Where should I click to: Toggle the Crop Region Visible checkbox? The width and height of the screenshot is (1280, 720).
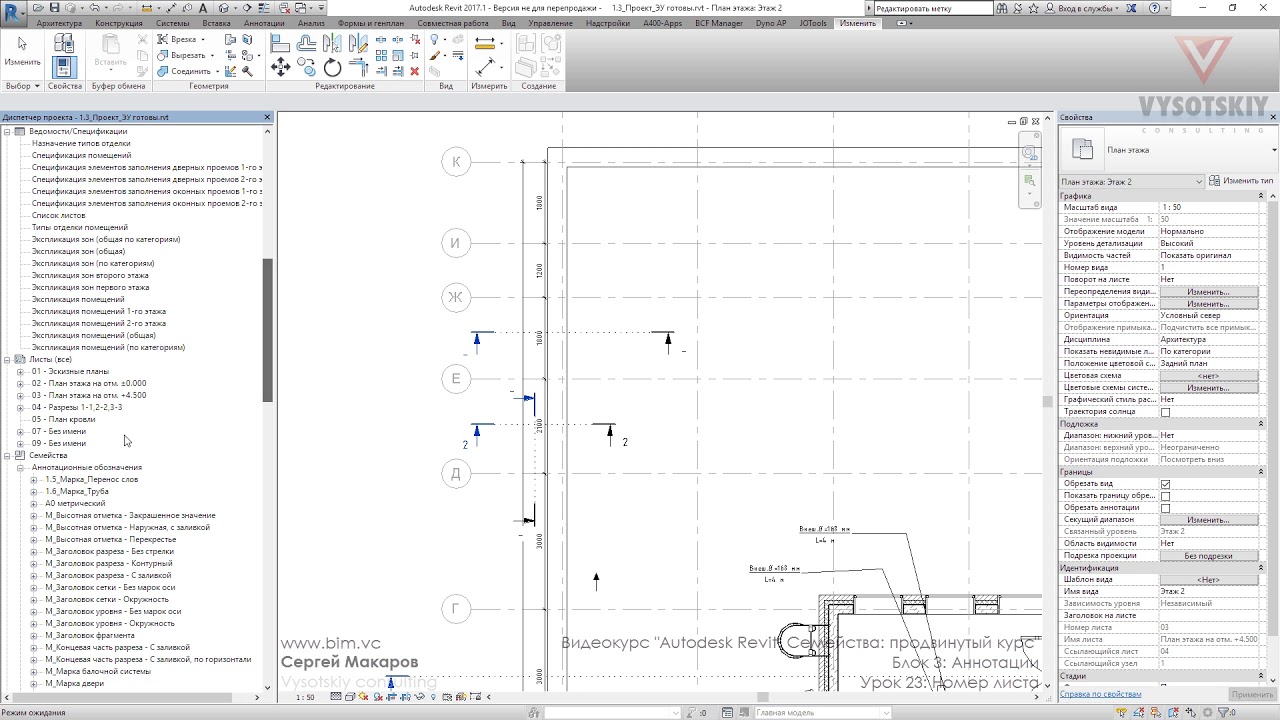pyautogui.click(x=1165, y=496)
